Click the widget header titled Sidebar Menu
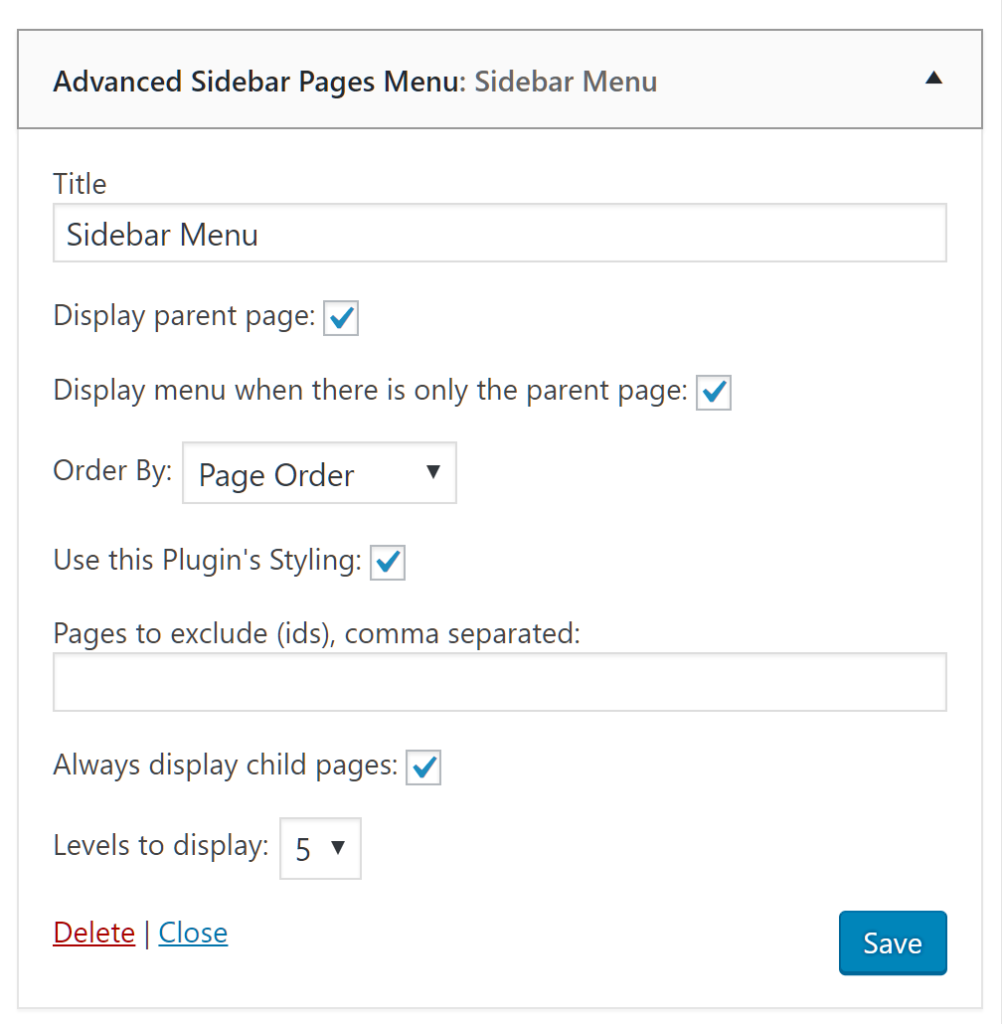Screen dimensions: 1002x1024 (x=566, y=81)
